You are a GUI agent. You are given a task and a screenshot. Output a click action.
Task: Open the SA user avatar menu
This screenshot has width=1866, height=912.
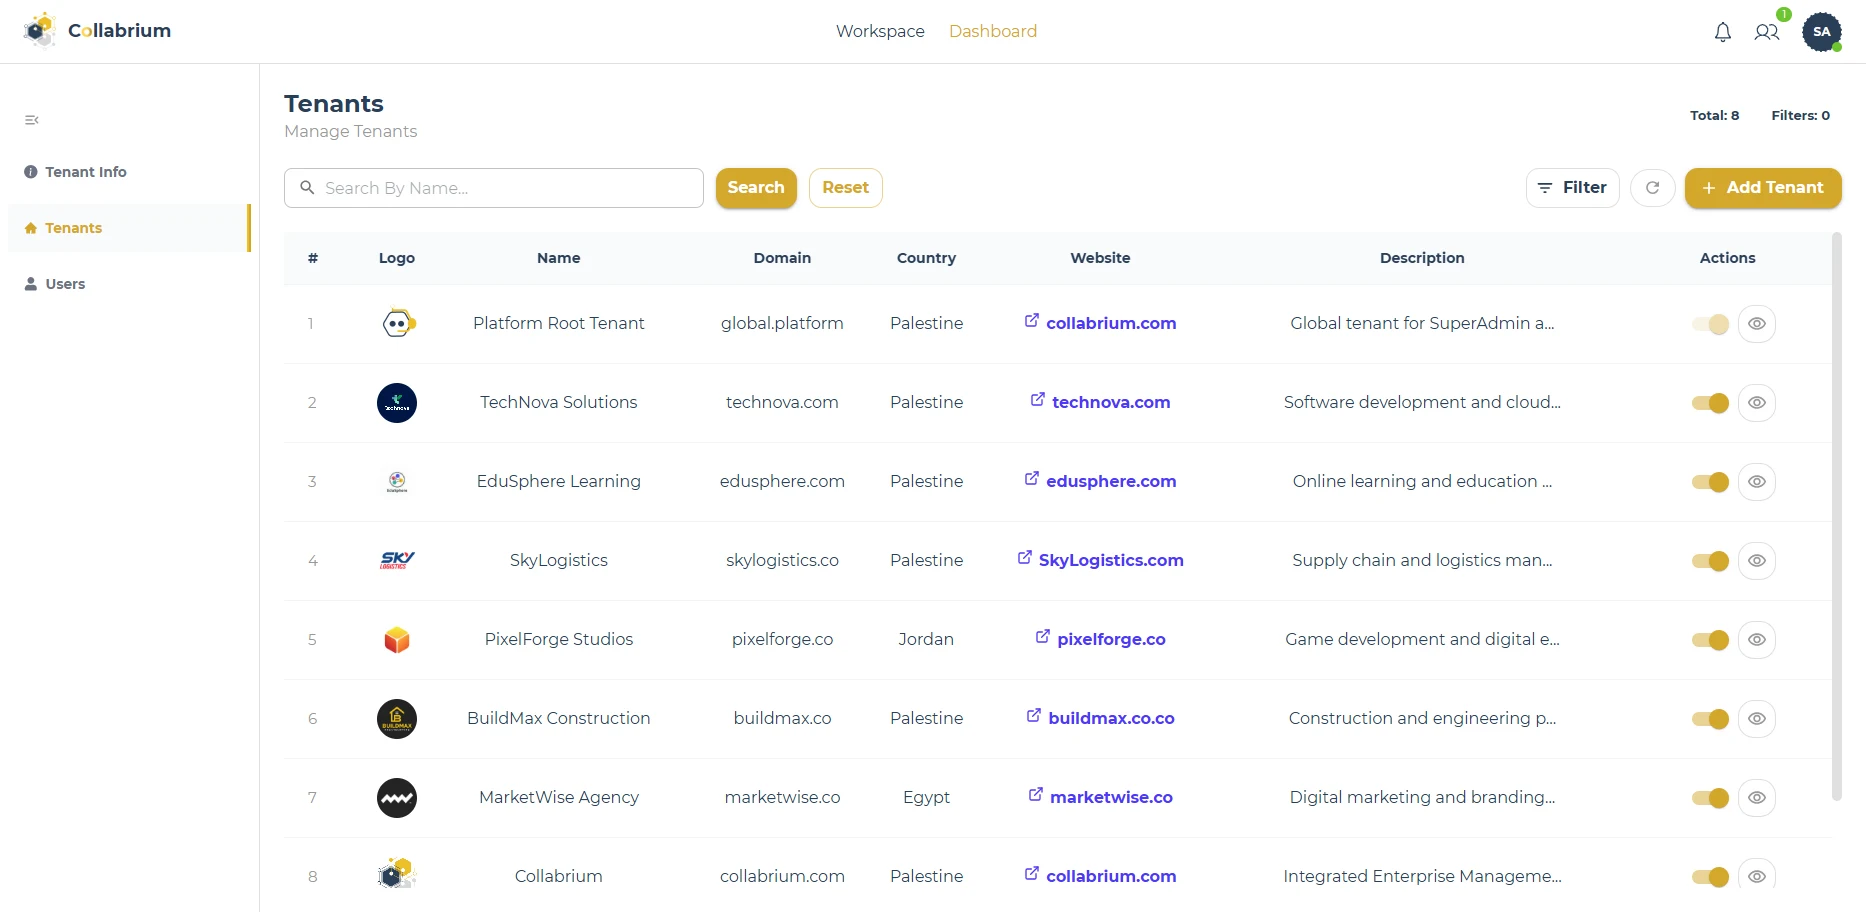[1822, 32]
